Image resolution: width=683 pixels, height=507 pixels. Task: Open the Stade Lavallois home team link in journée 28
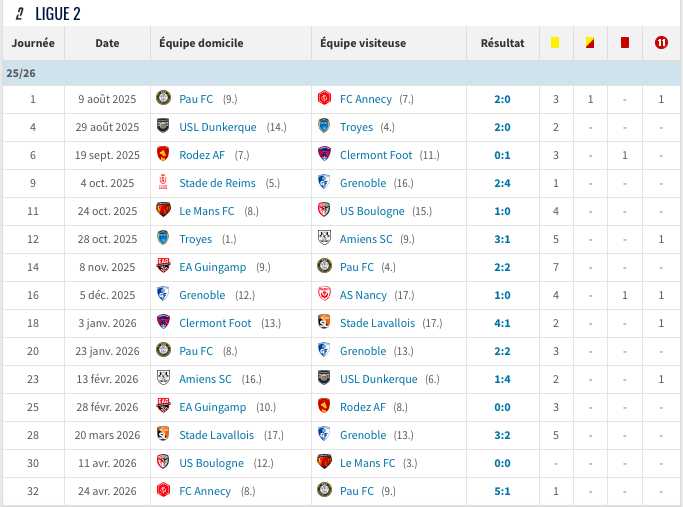tap(216, 435)
